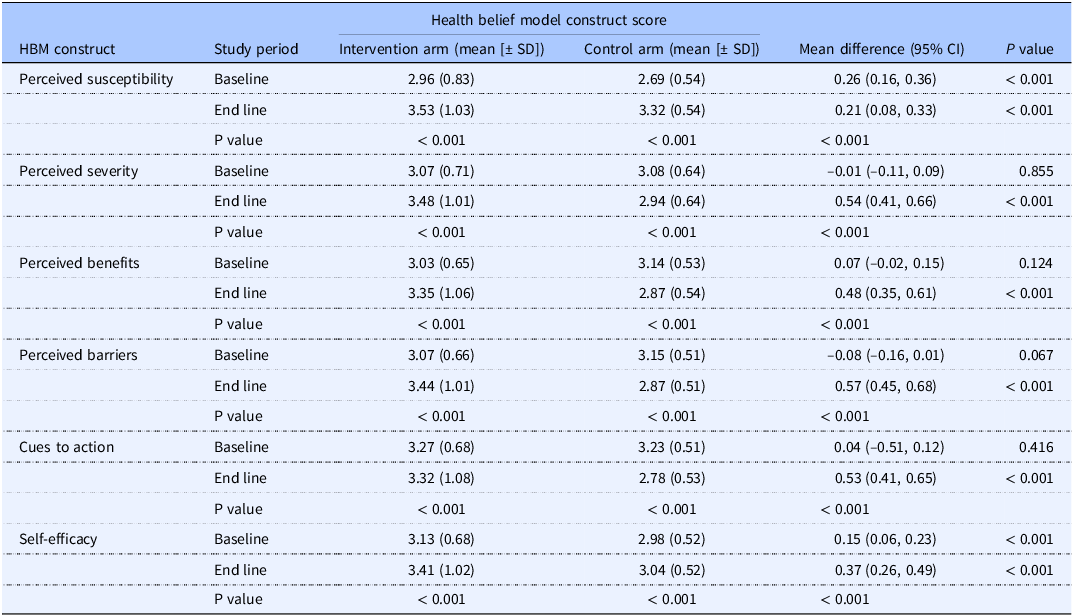Viewport: 1073px width, 616px height.
Task: Select the 'Perceived susceptibility' row label
Action: pyautogui.click(x=96, y=79)
